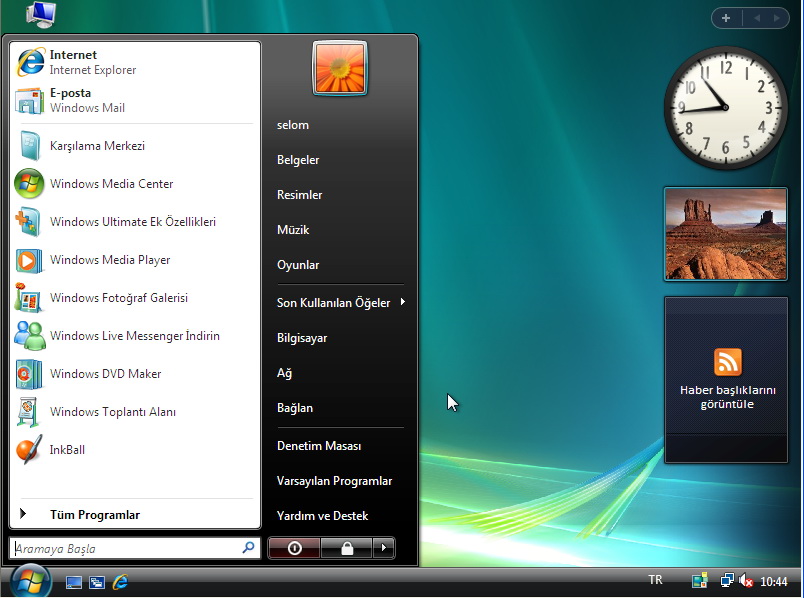Start the InkBall game icon
Screen dimensions: 804x598
pos(29,450)
